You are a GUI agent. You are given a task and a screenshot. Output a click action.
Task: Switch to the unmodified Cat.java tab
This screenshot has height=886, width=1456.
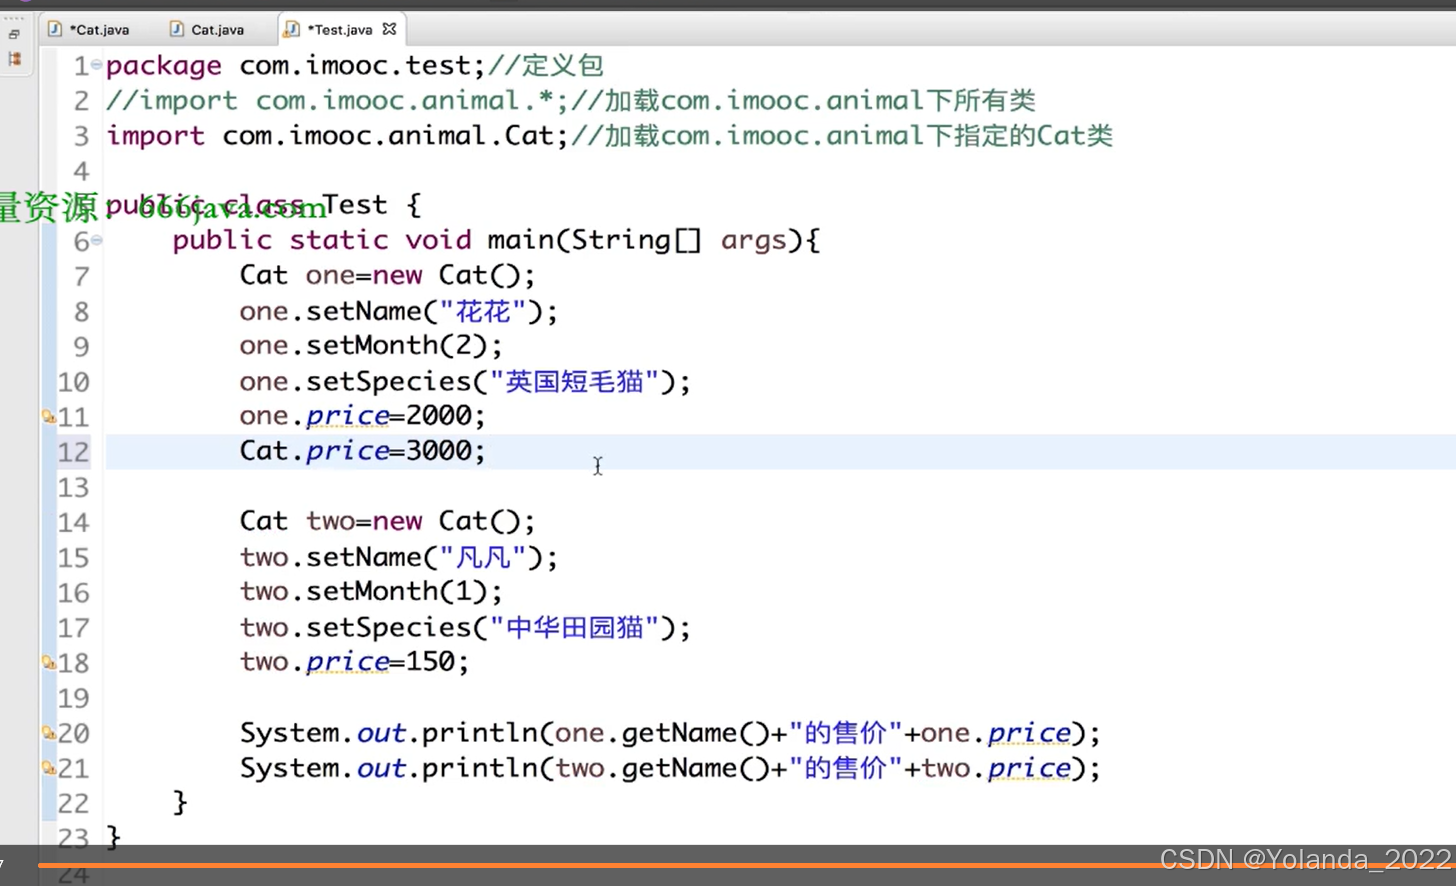207,29
